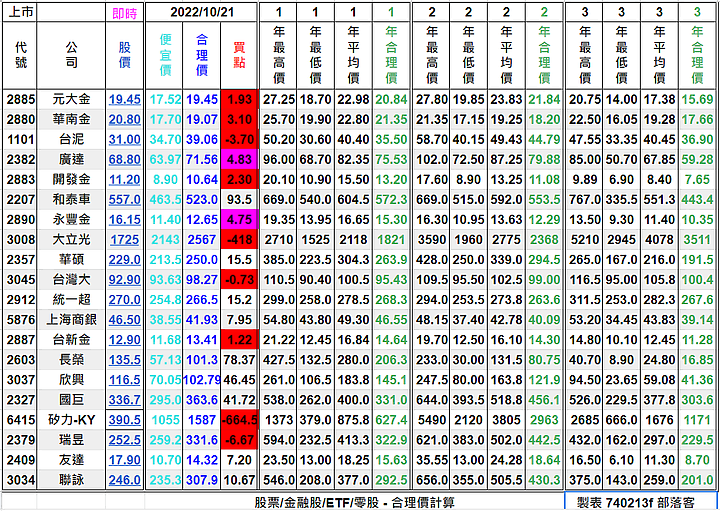Select buy point 93.5 for 和泰車

click(239, 200)
